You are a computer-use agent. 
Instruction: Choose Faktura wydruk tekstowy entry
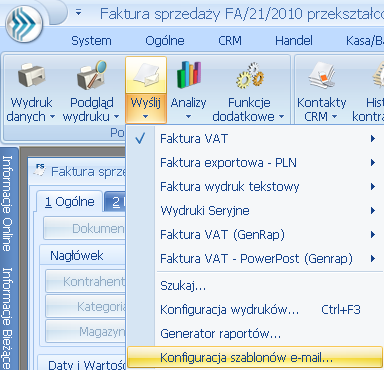point(255,187)
